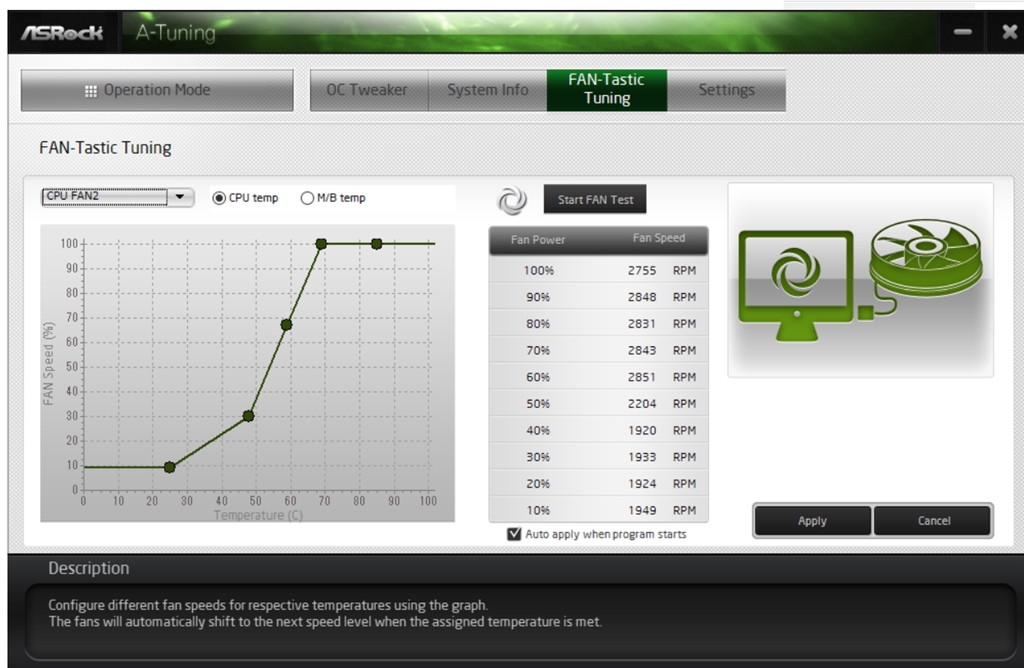
Task: Select the CPU temp radio button
Action: 219,198
